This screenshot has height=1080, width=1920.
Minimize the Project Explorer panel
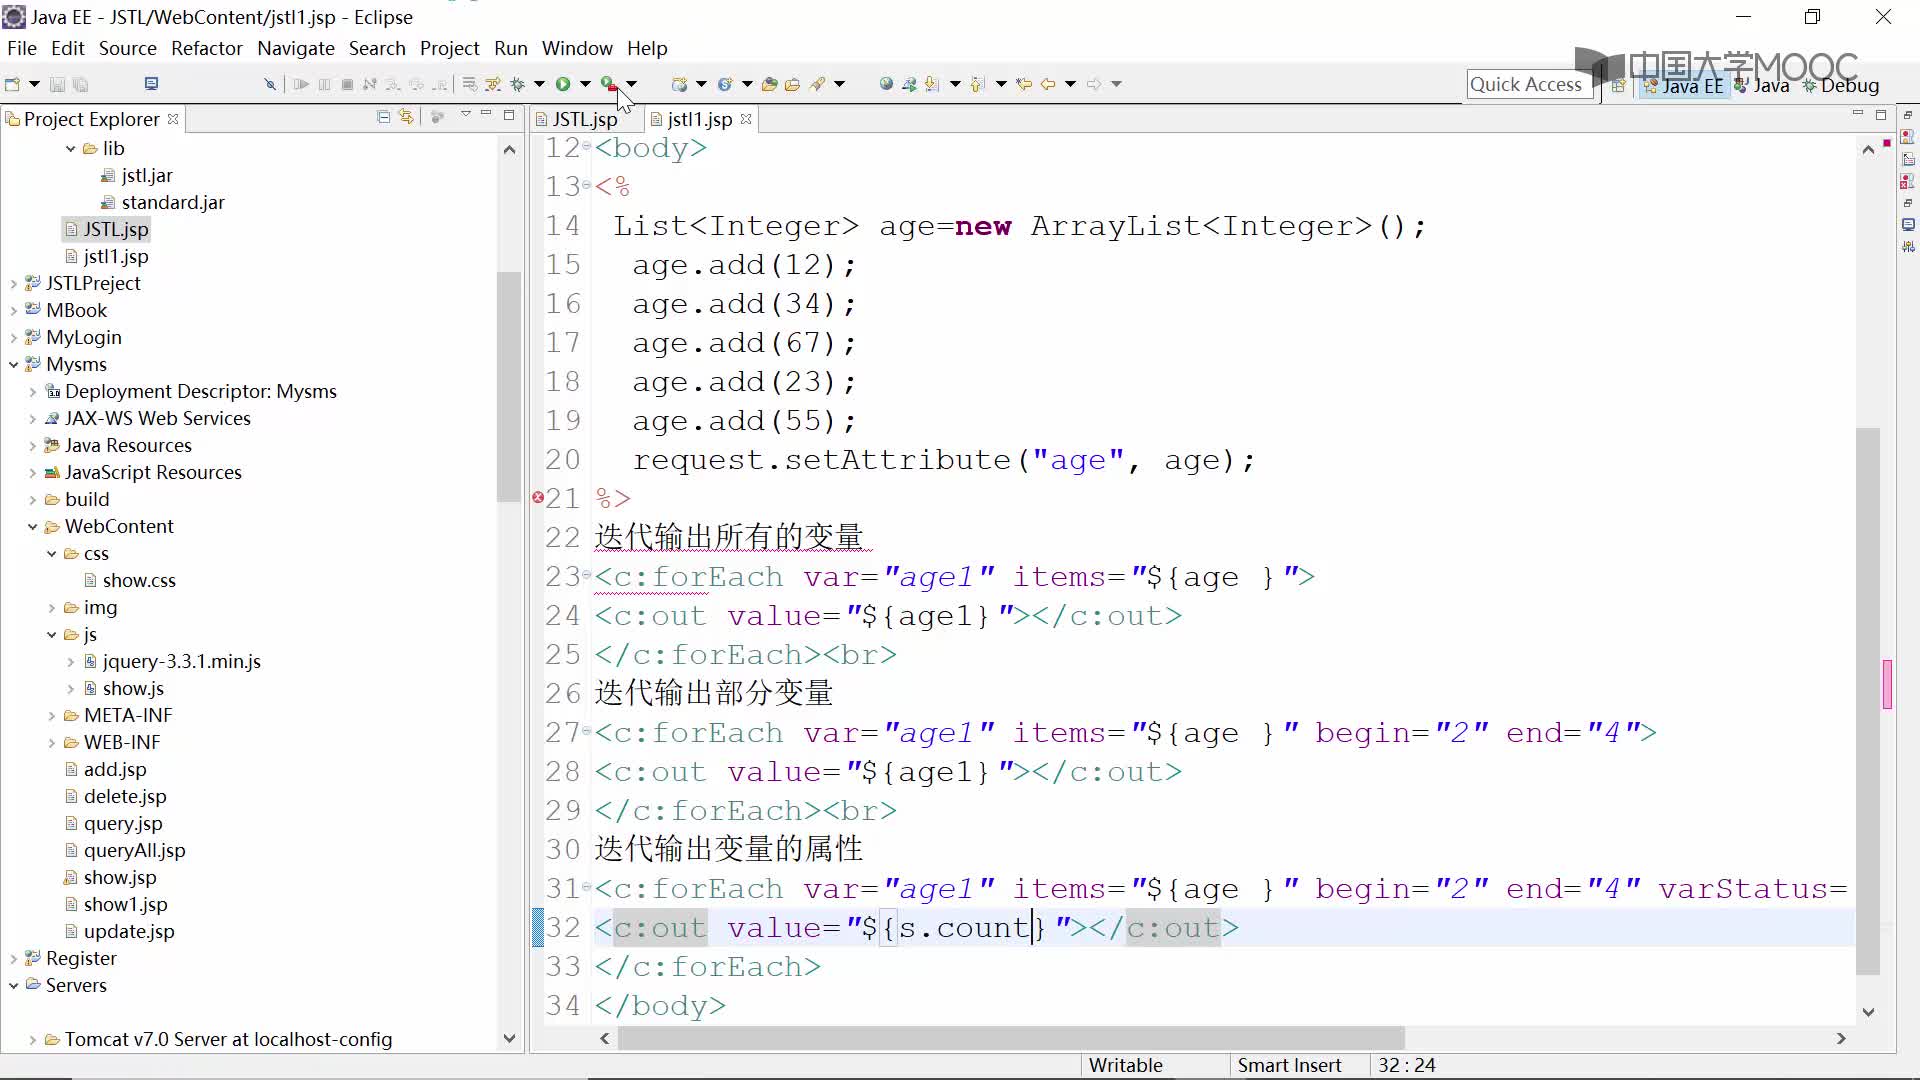[x=487, y=115]
